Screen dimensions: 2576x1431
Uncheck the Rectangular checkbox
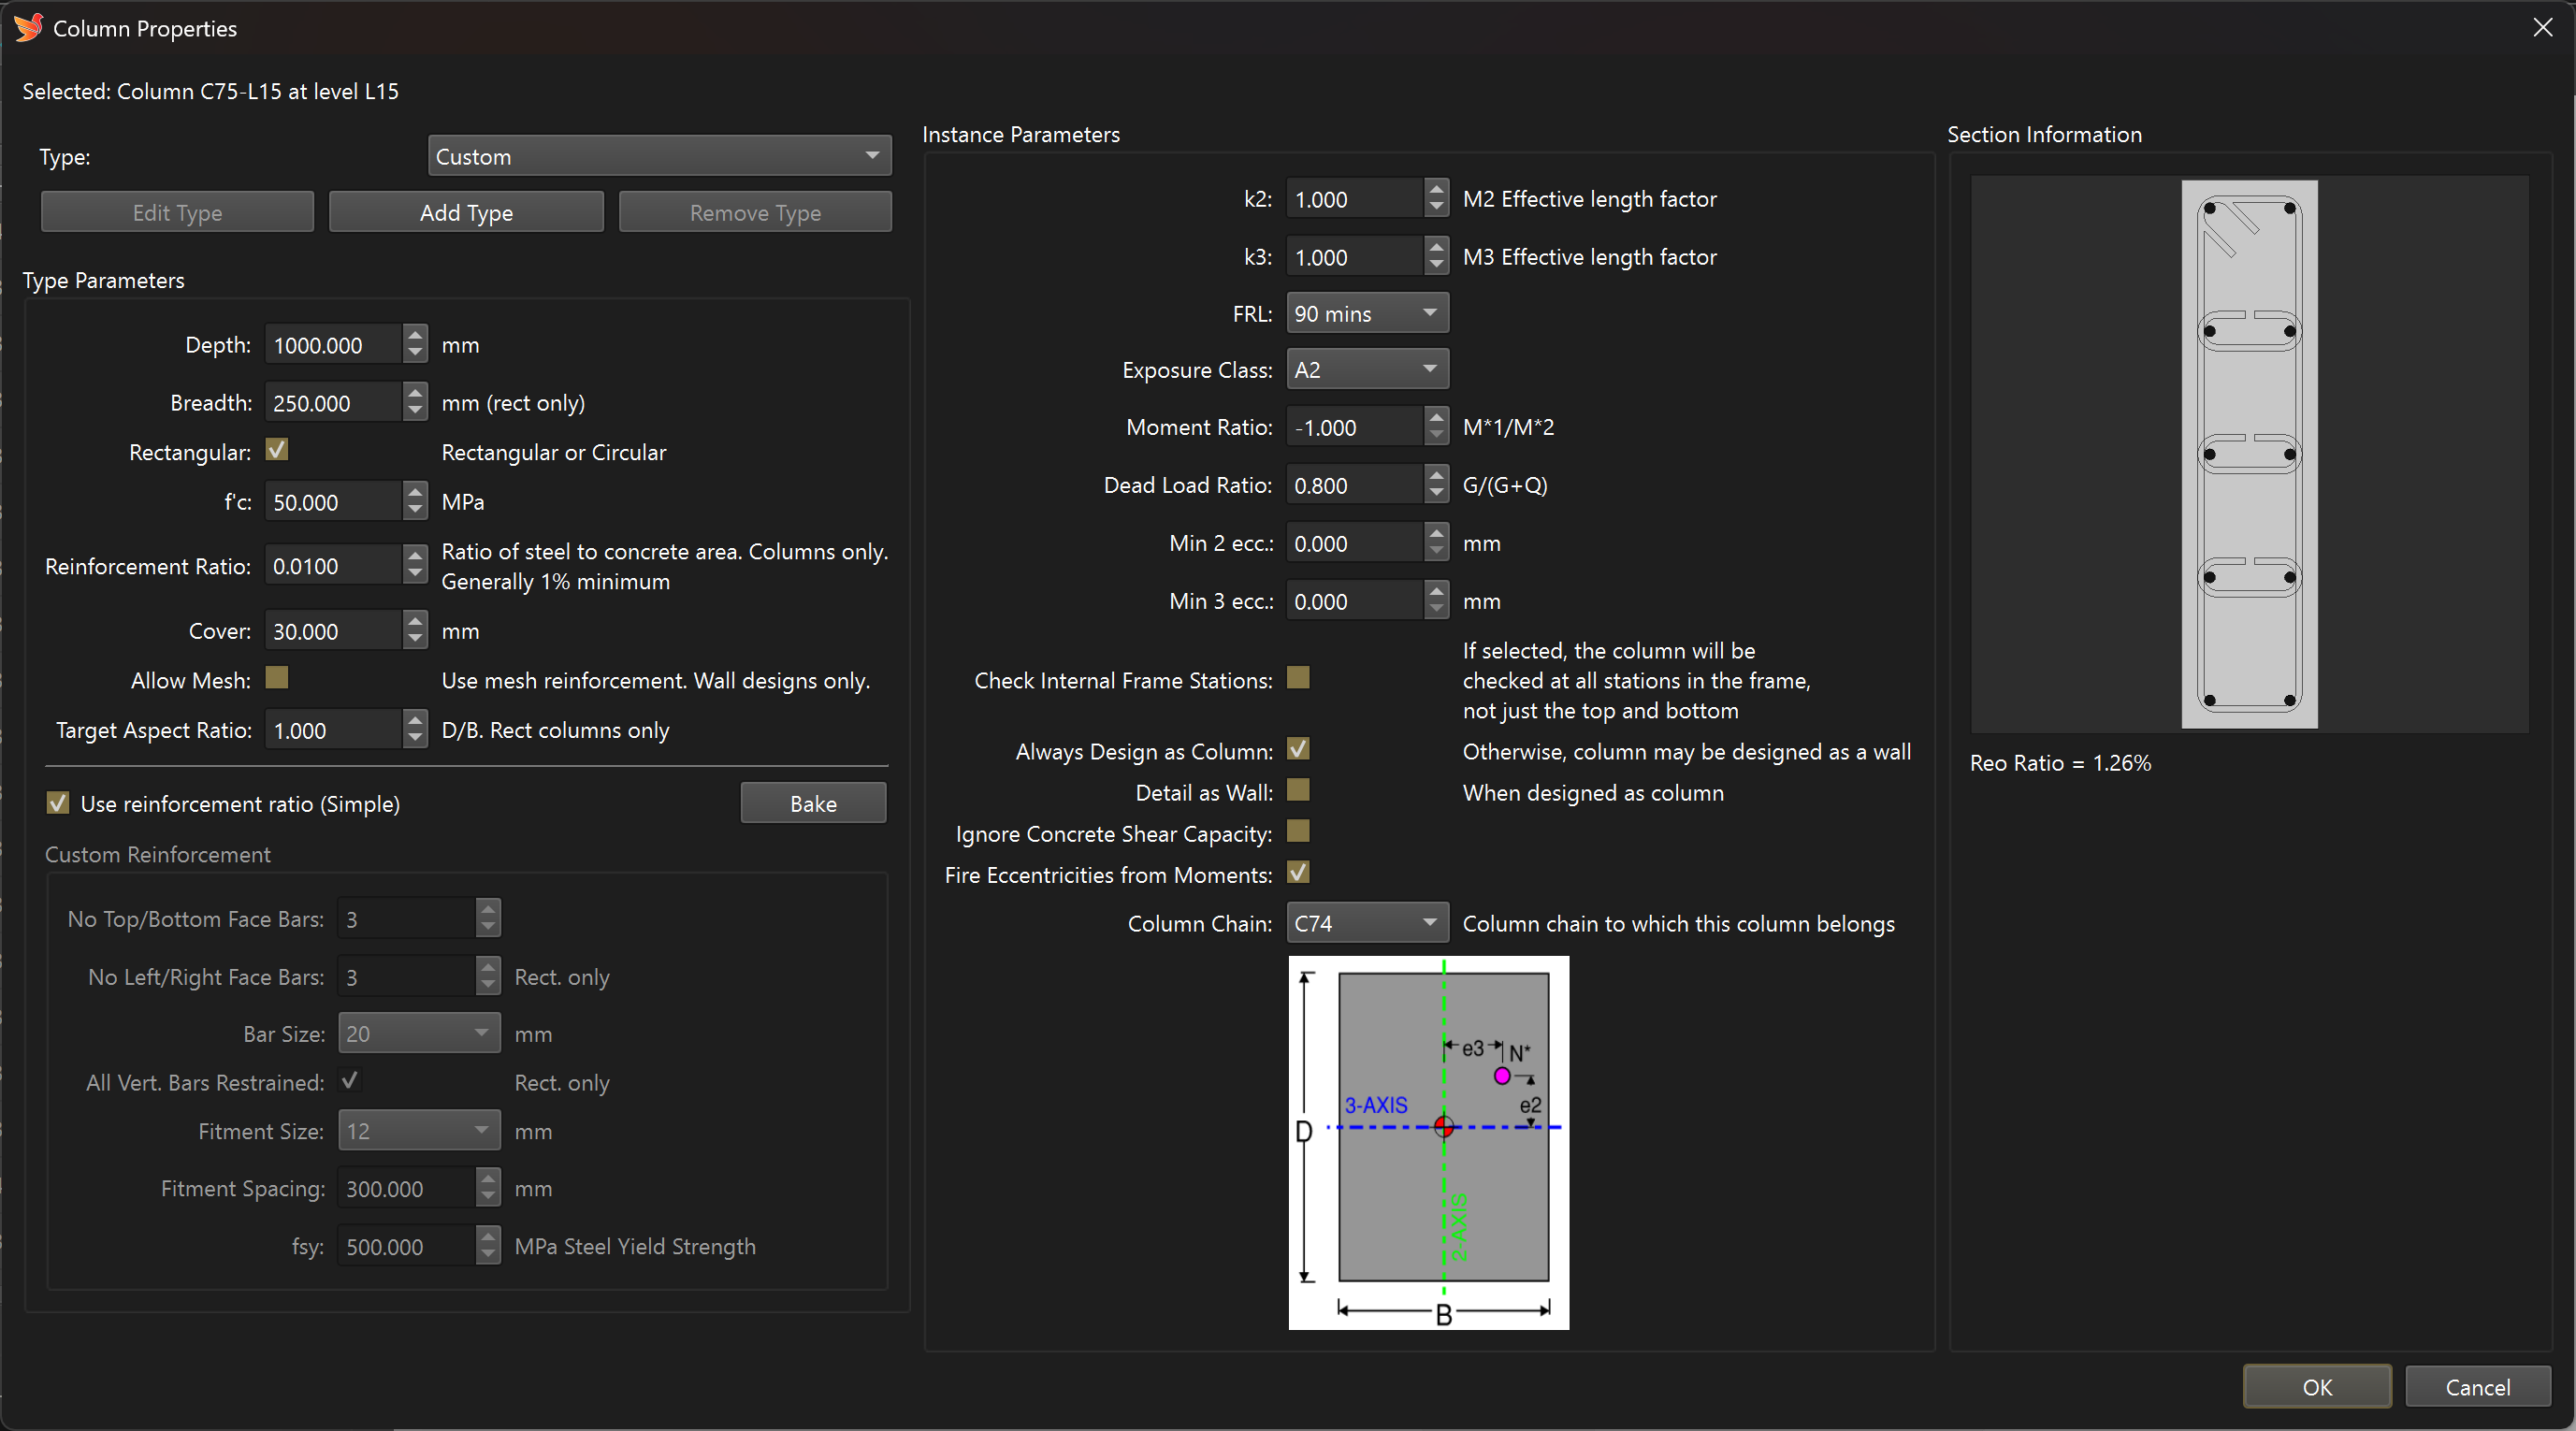(x=277, y=450)
